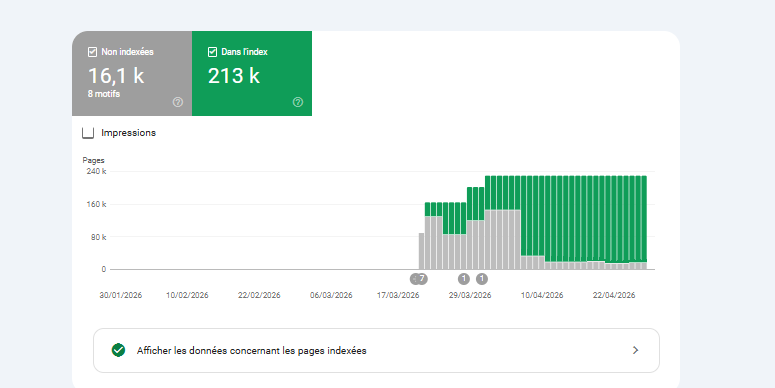Click the 22/02/2026 date label
Viewport: 775px width, 388px height.
tap(259, 295)
